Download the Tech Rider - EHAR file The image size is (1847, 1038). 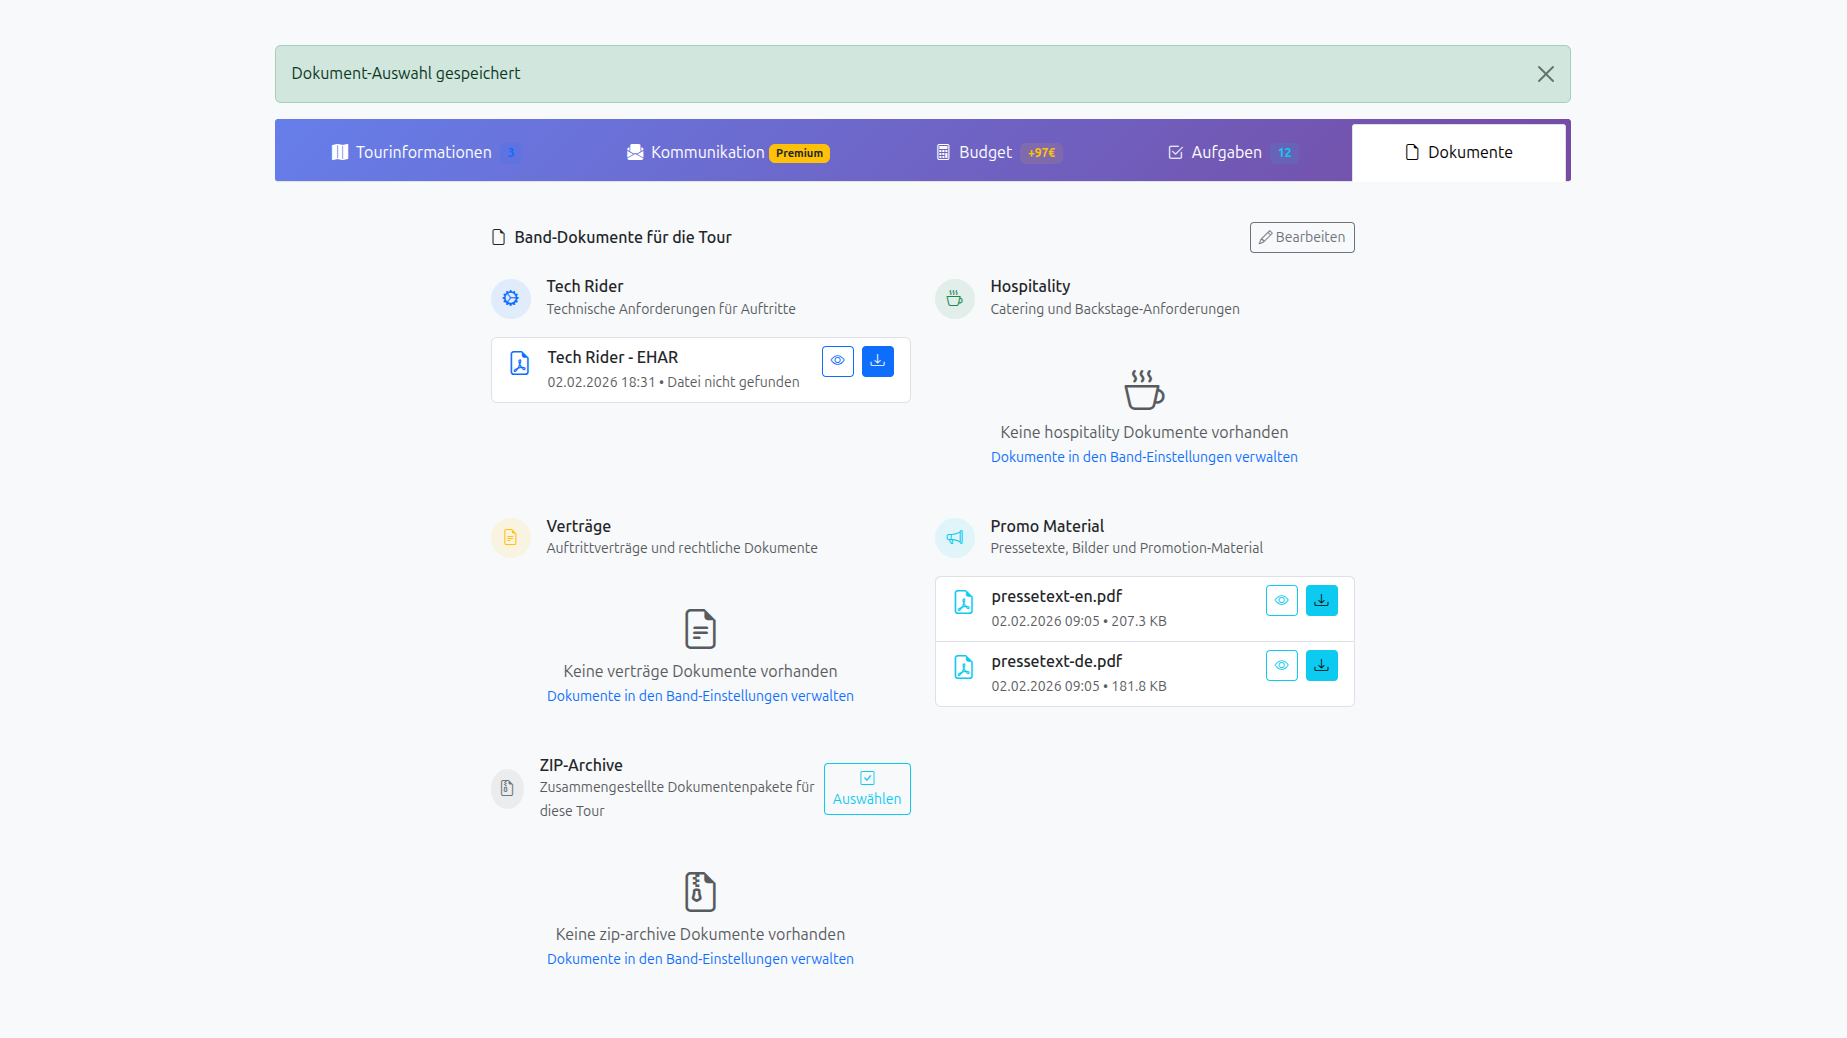click(877, 361)
